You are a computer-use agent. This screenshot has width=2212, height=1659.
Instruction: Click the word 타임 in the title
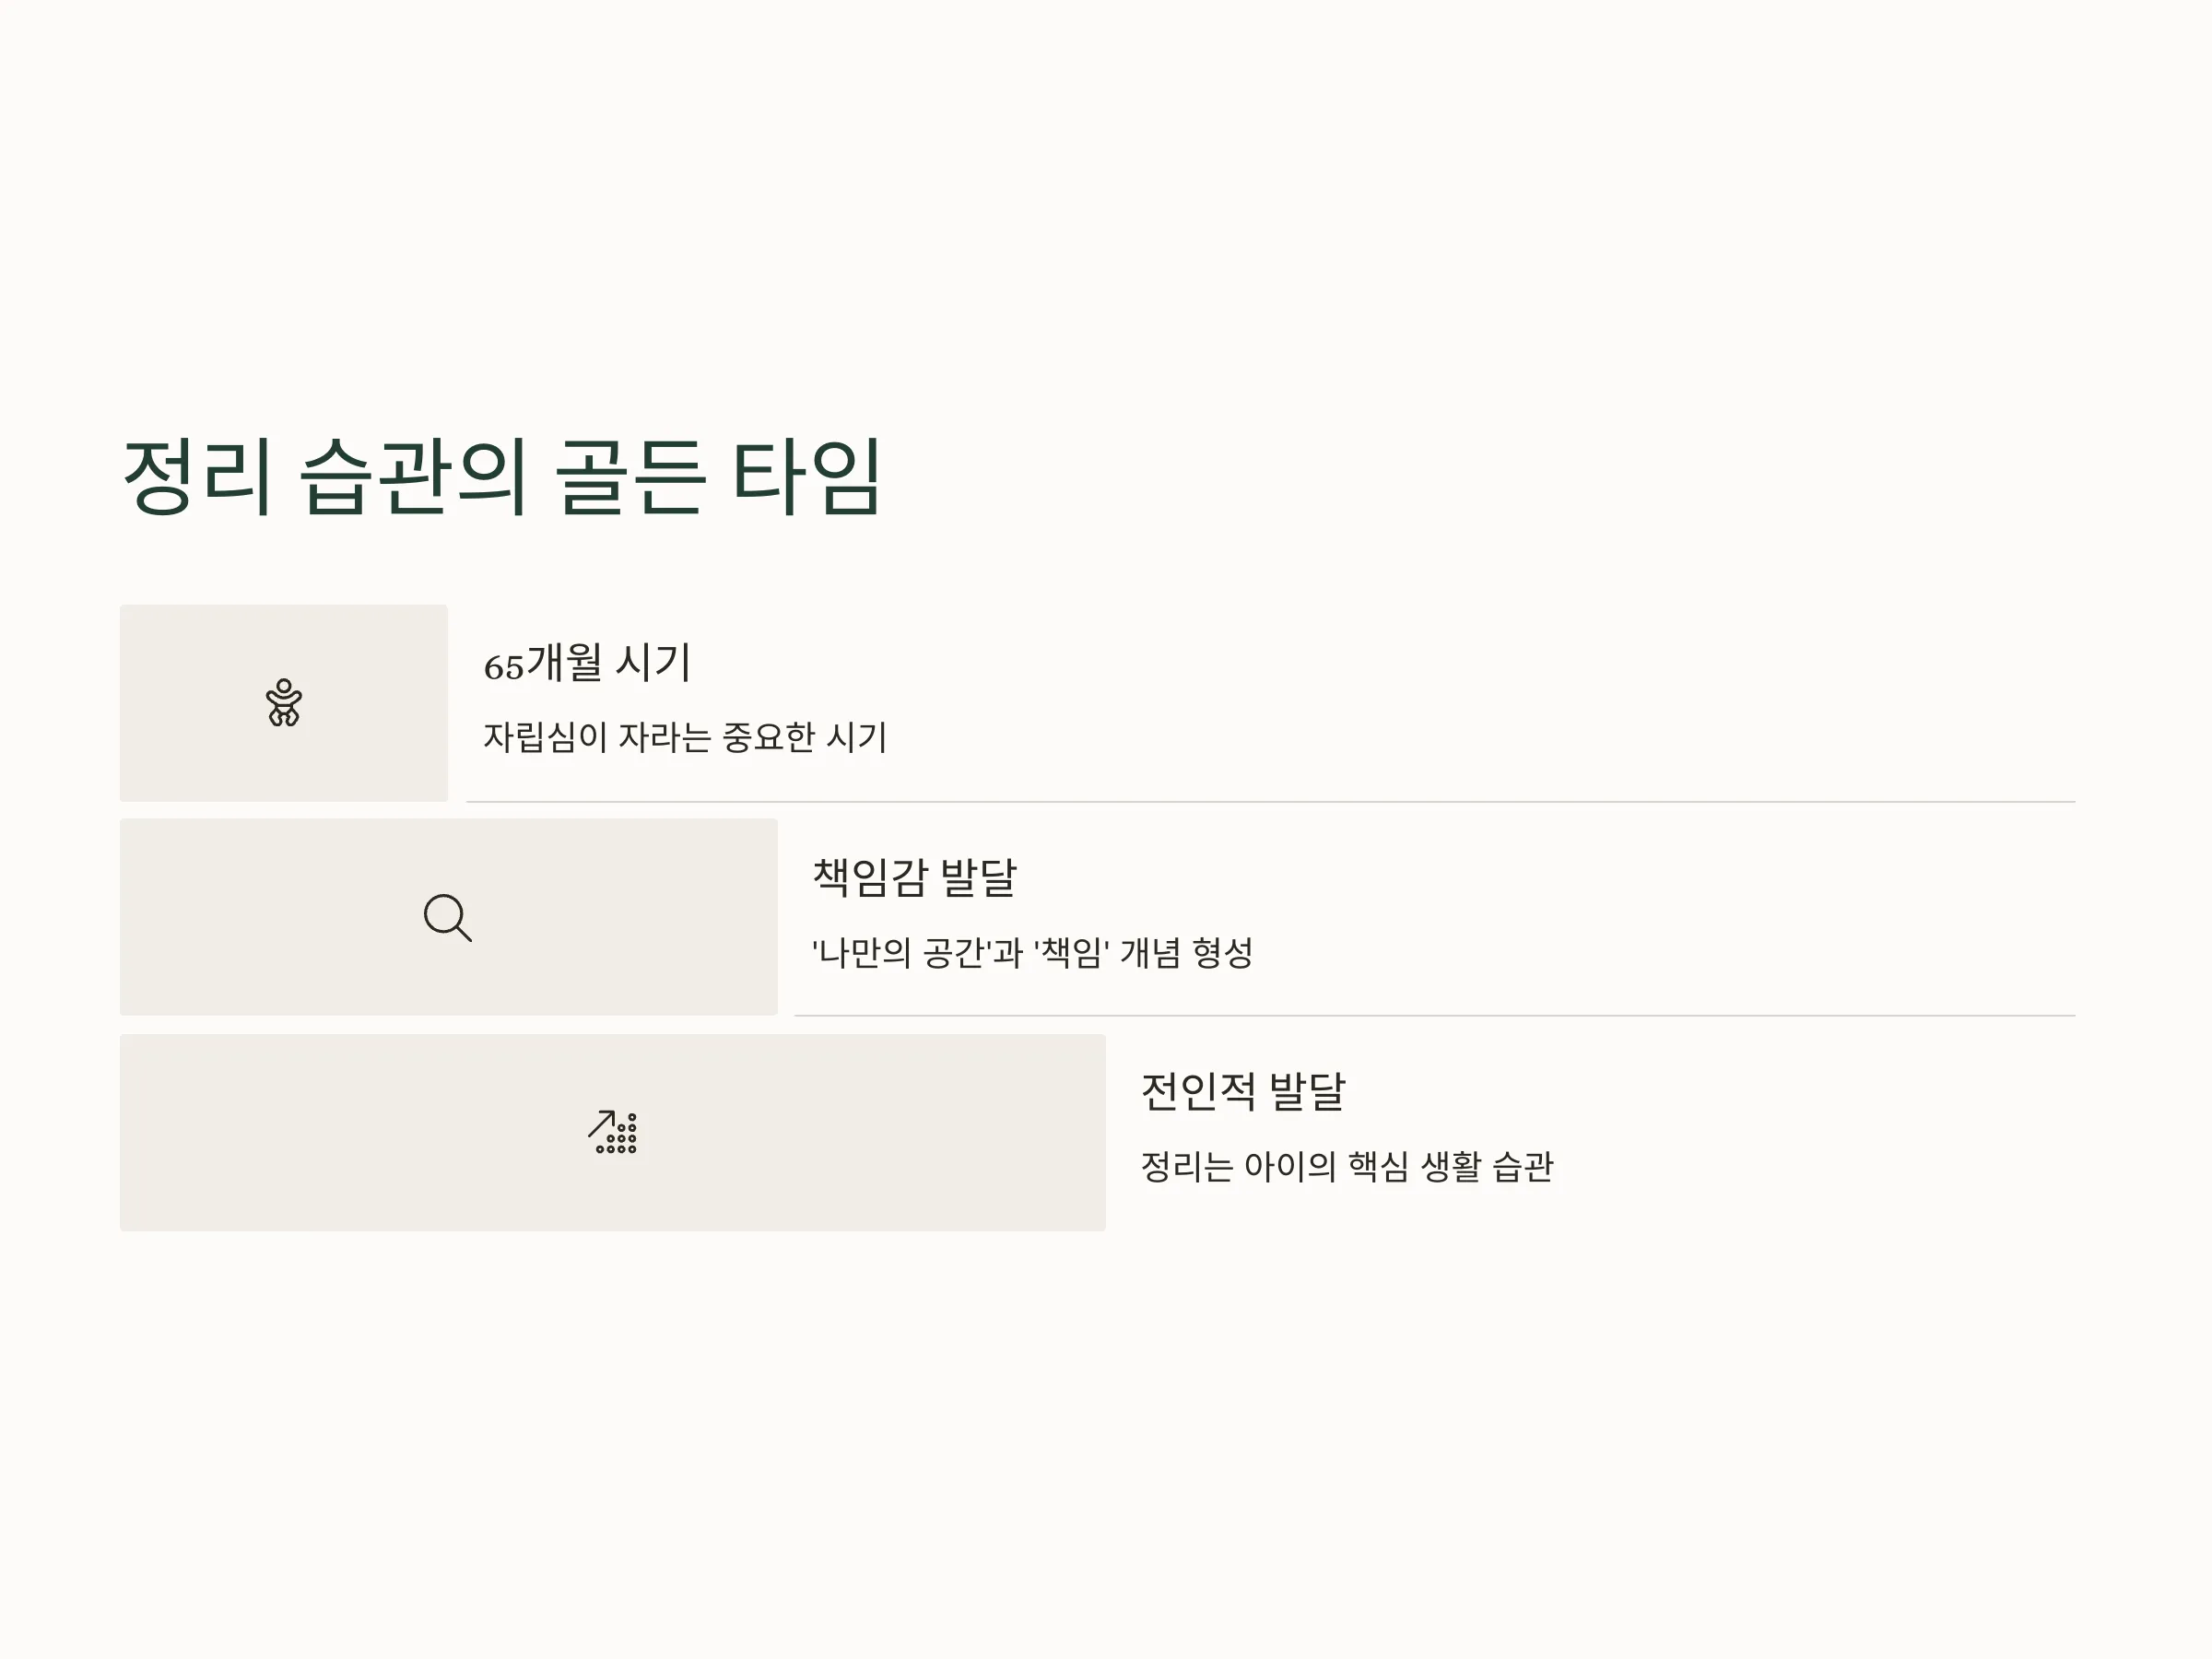807,477
